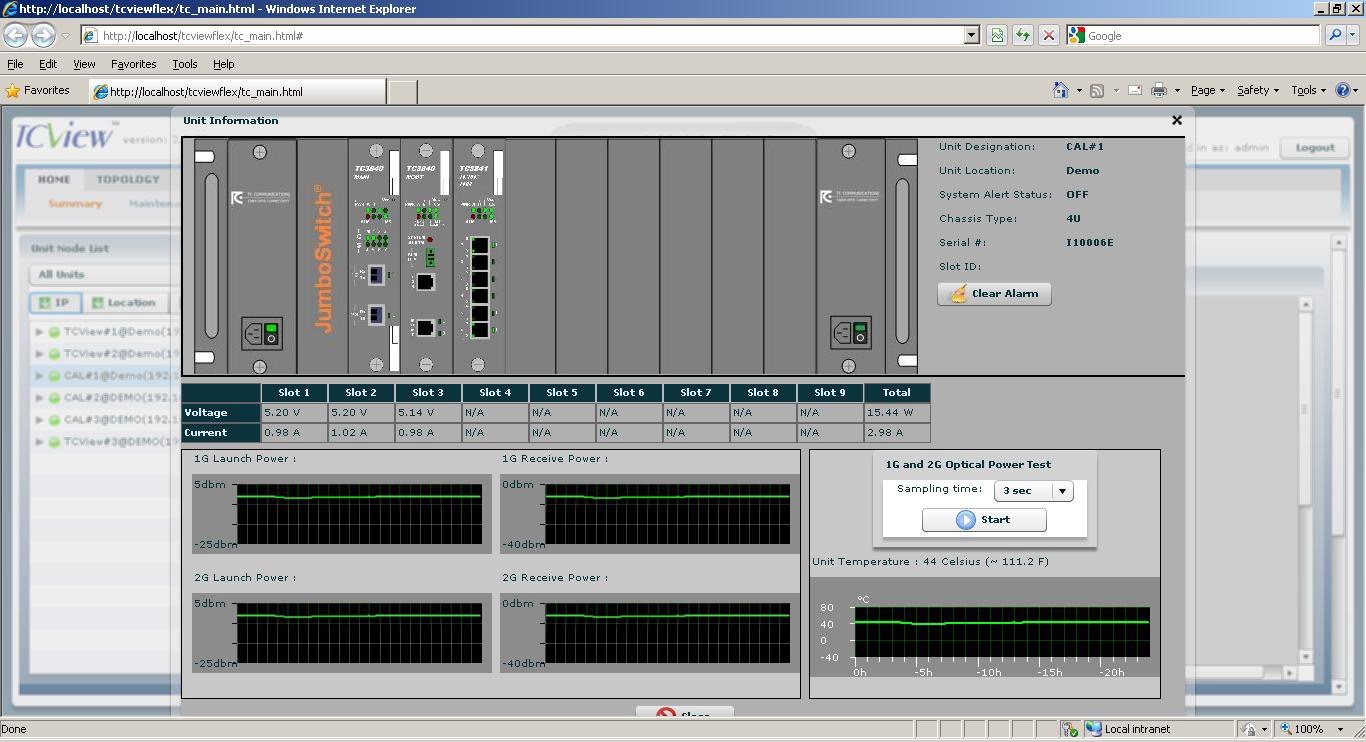Open the View menu
Screen dimensions: 1366x742
84,64
